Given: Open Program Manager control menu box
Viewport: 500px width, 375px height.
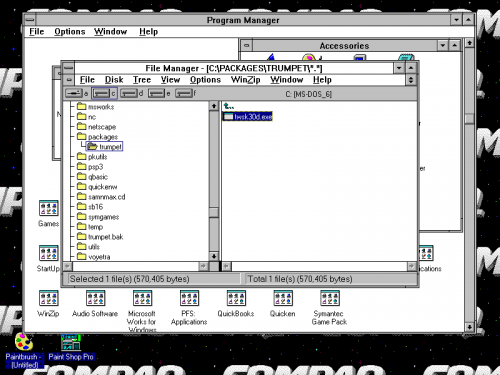Looking at the screenshot, I should pyautogui.click(x=30, y=20).
